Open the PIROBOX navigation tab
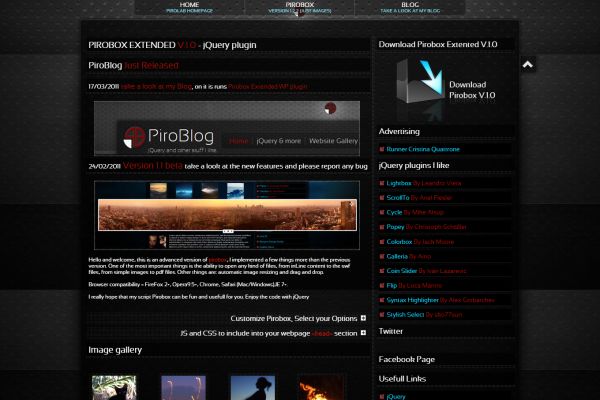Image resolution: width=600 pixels, height=400 pixels. point(300,7)
